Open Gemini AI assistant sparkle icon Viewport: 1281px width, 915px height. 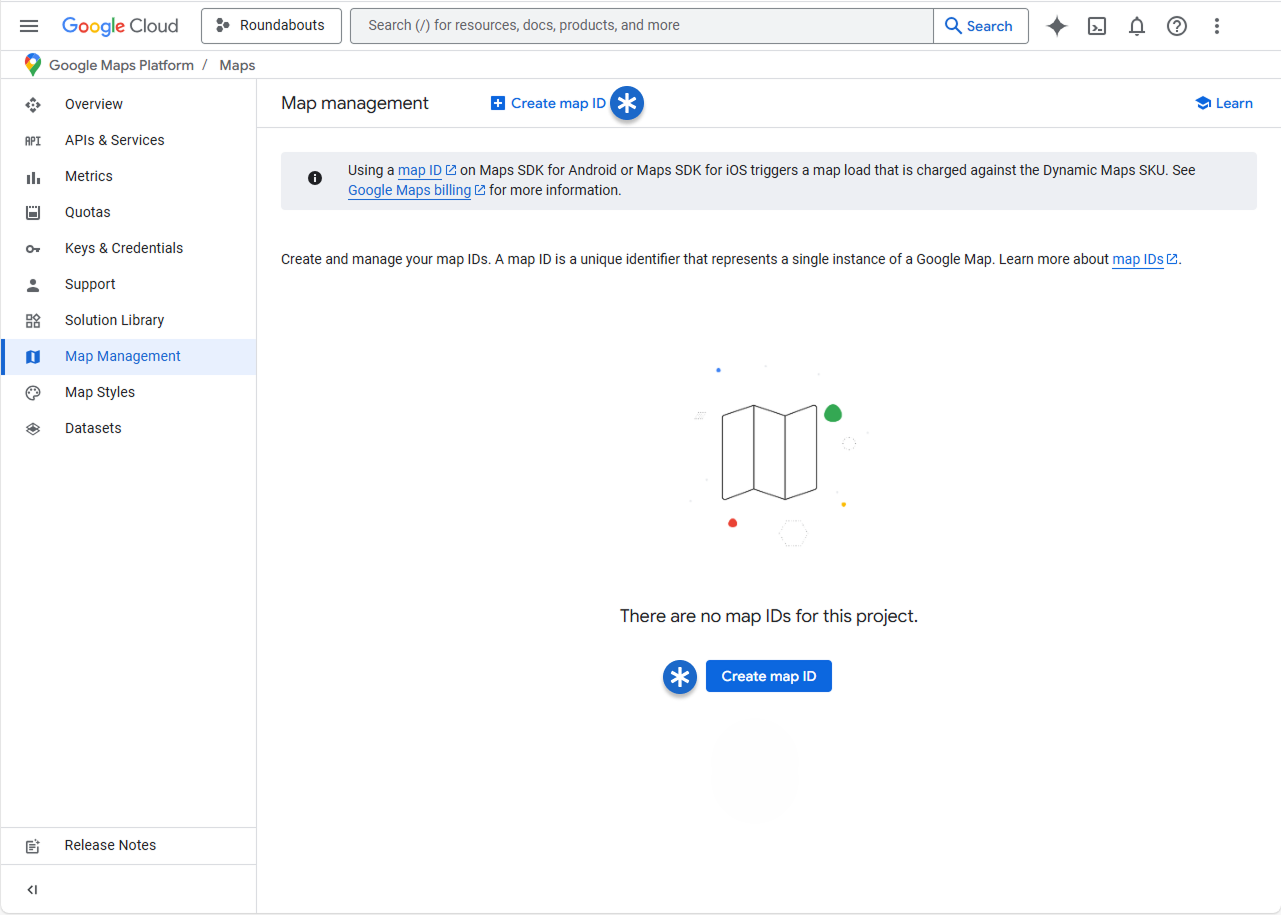coord(1057,26)
